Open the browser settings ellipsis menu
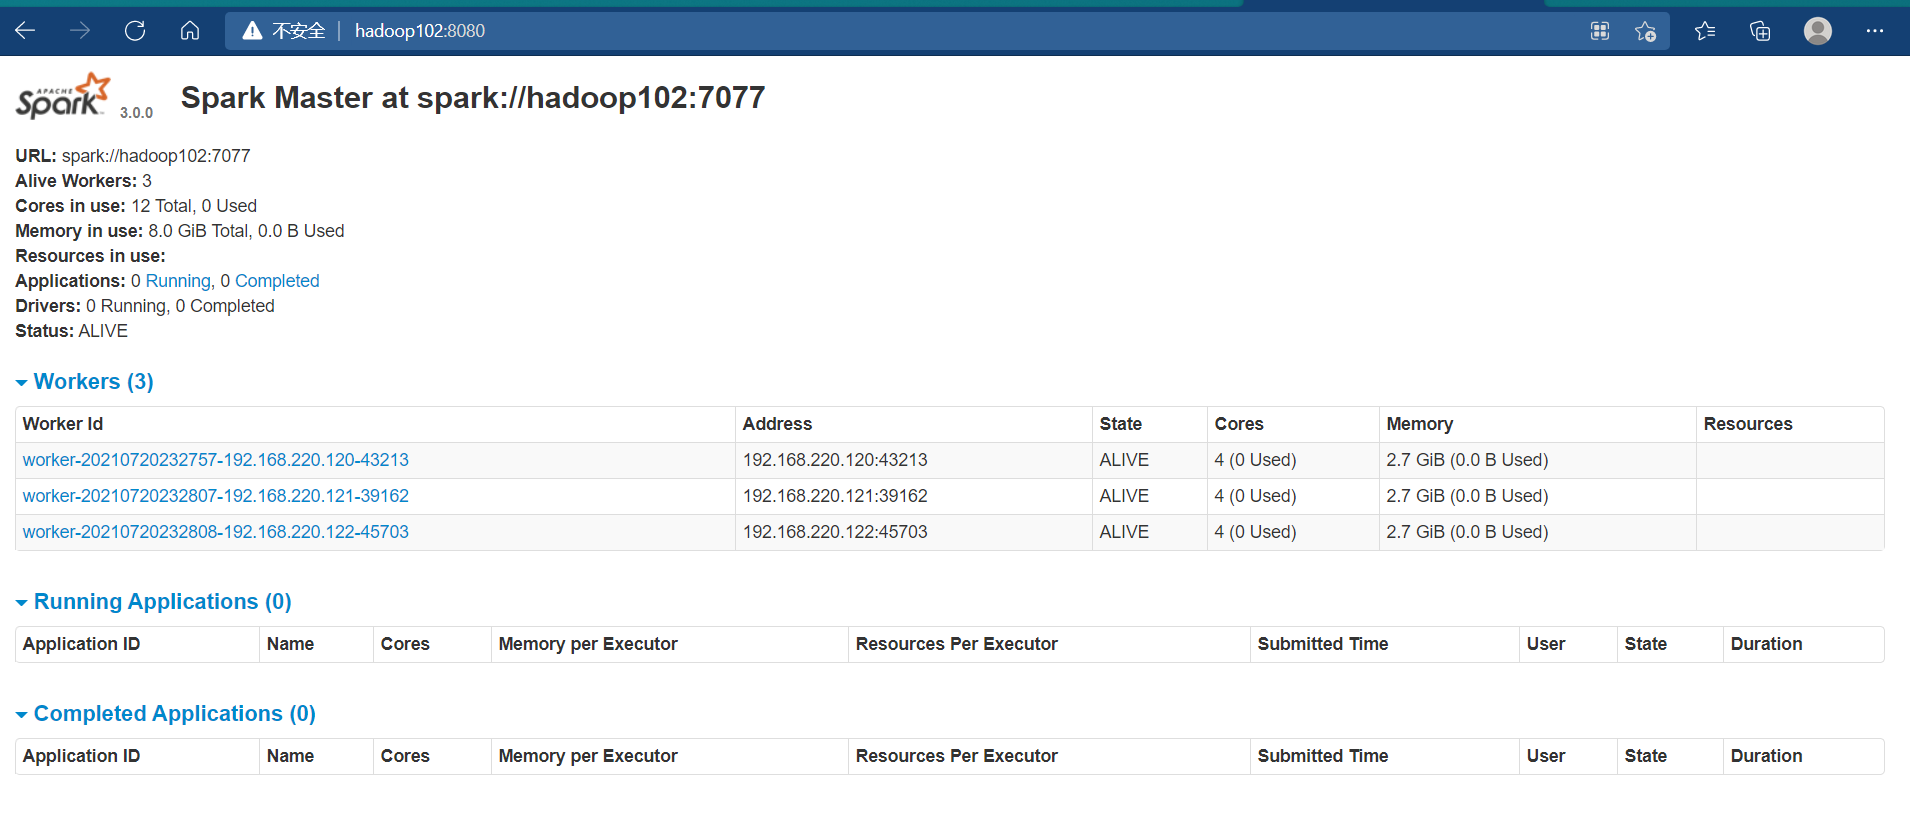The image size is (1910, 832). pyautogui.click(x=1875, y=31)
